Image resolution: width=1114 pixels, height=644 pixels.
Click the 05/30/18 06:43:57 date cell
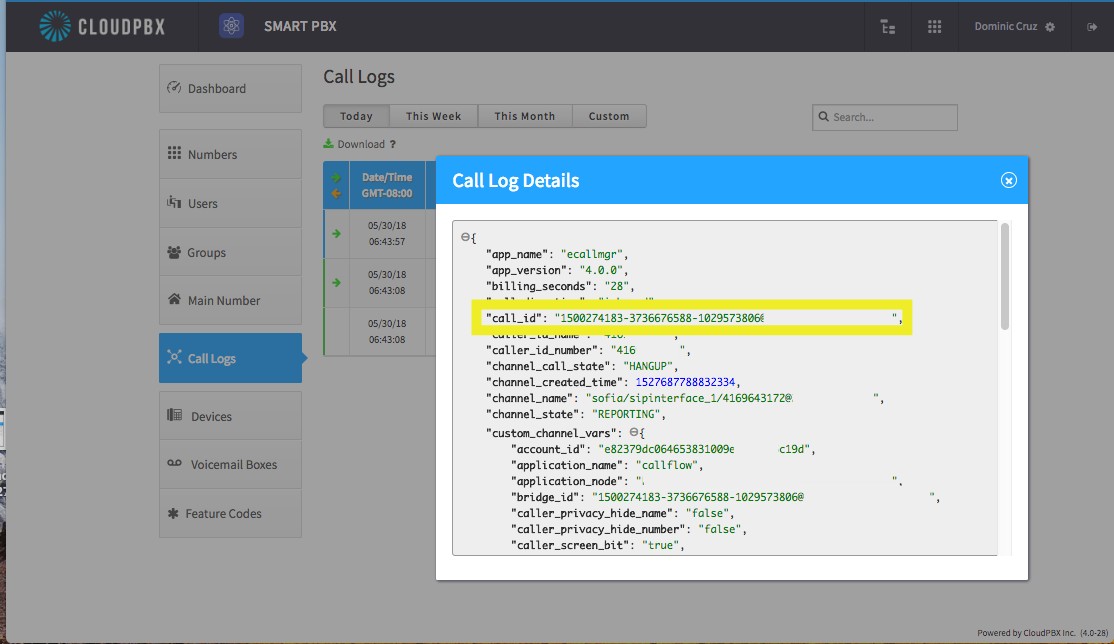point(387,233)
